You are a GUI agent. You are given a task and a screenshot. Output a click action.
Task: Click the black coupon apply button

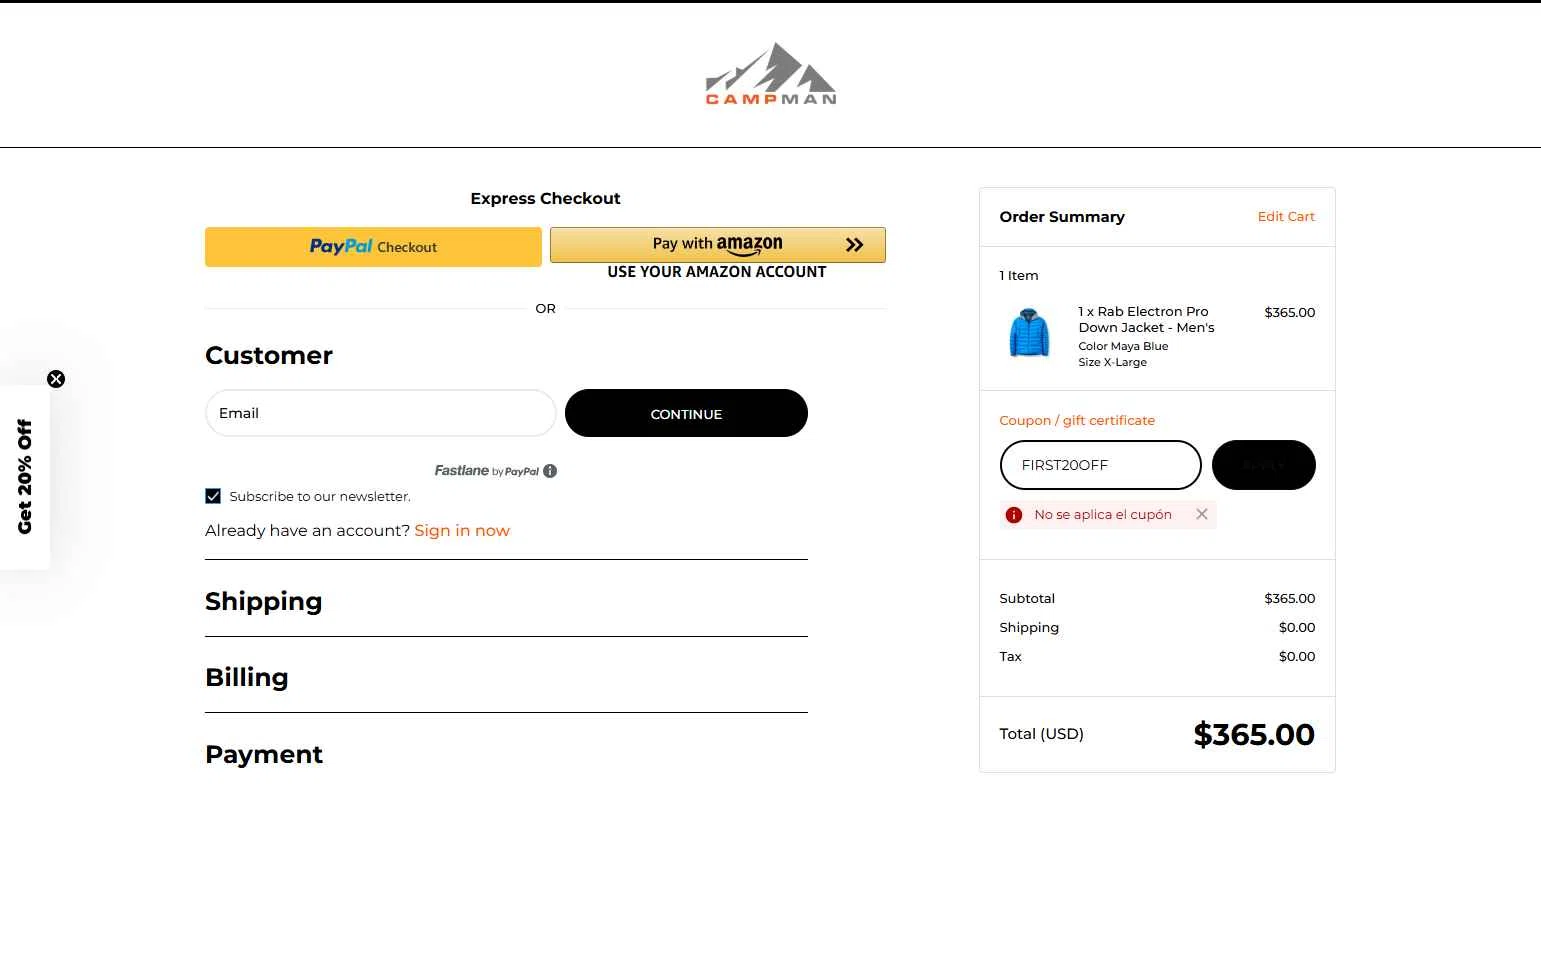pos(1264,465)
